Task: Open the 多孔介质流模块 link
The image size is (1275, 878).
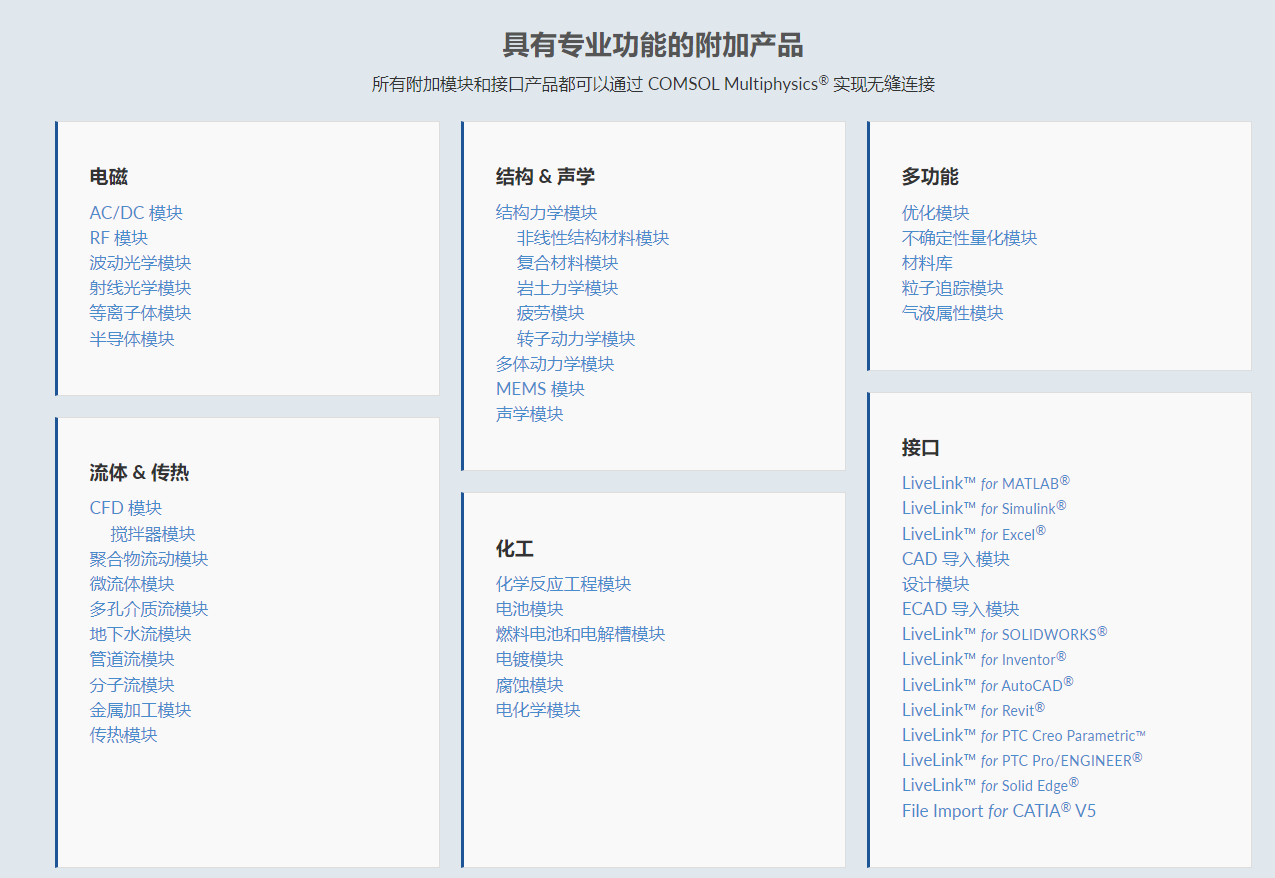Action: point(149,609)
